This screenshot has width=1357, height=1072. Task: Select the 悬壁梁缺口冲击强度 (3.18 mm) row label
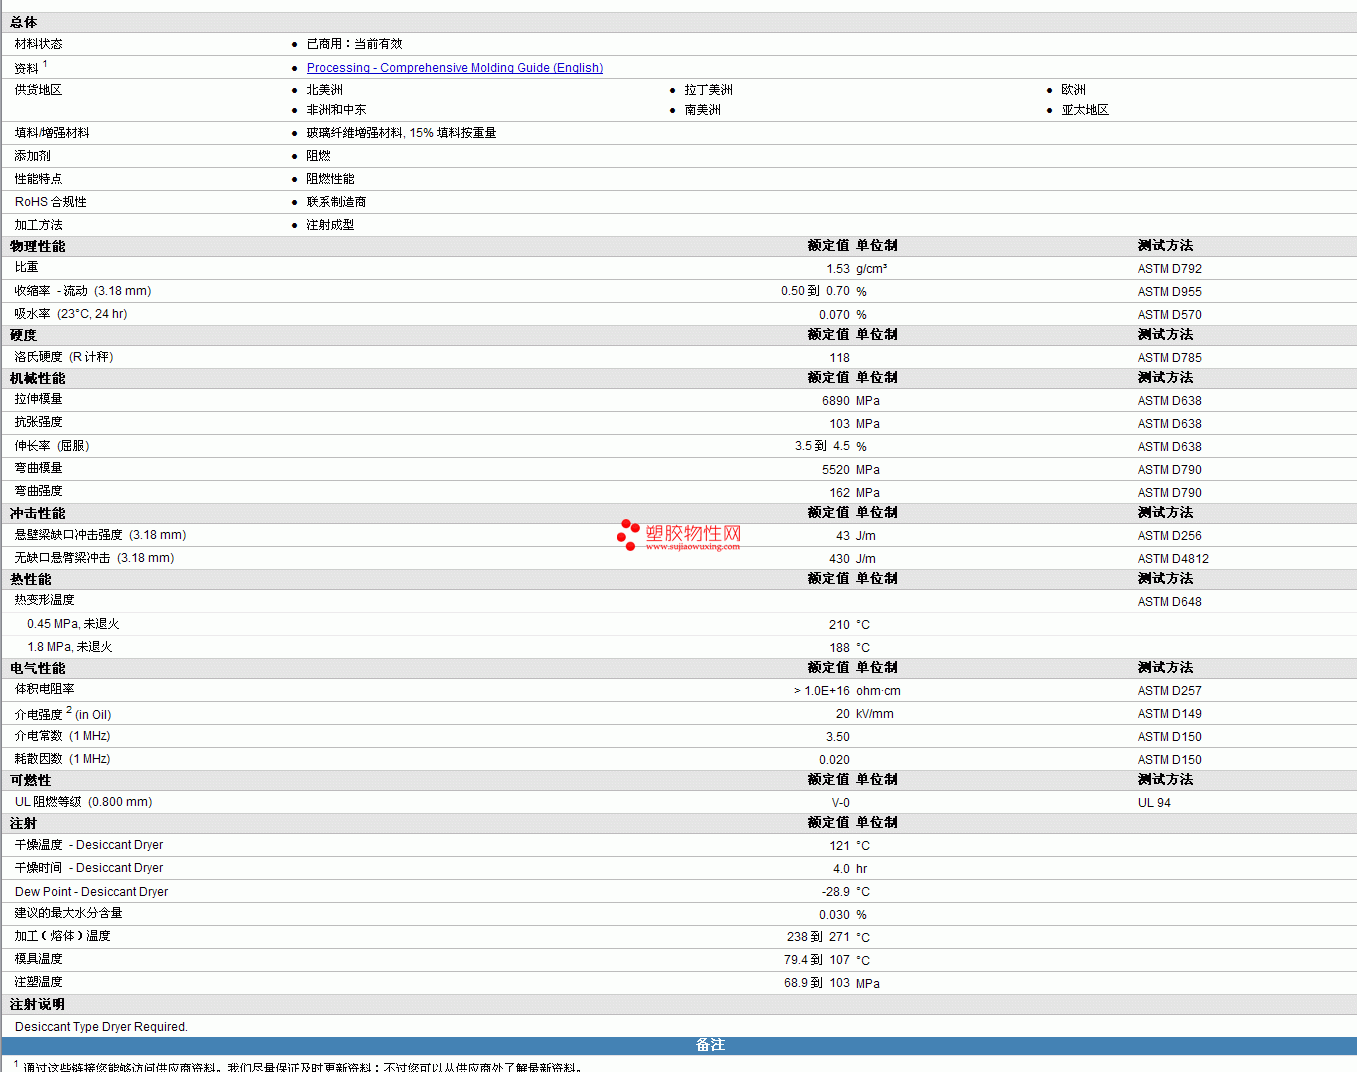point(101,535)
